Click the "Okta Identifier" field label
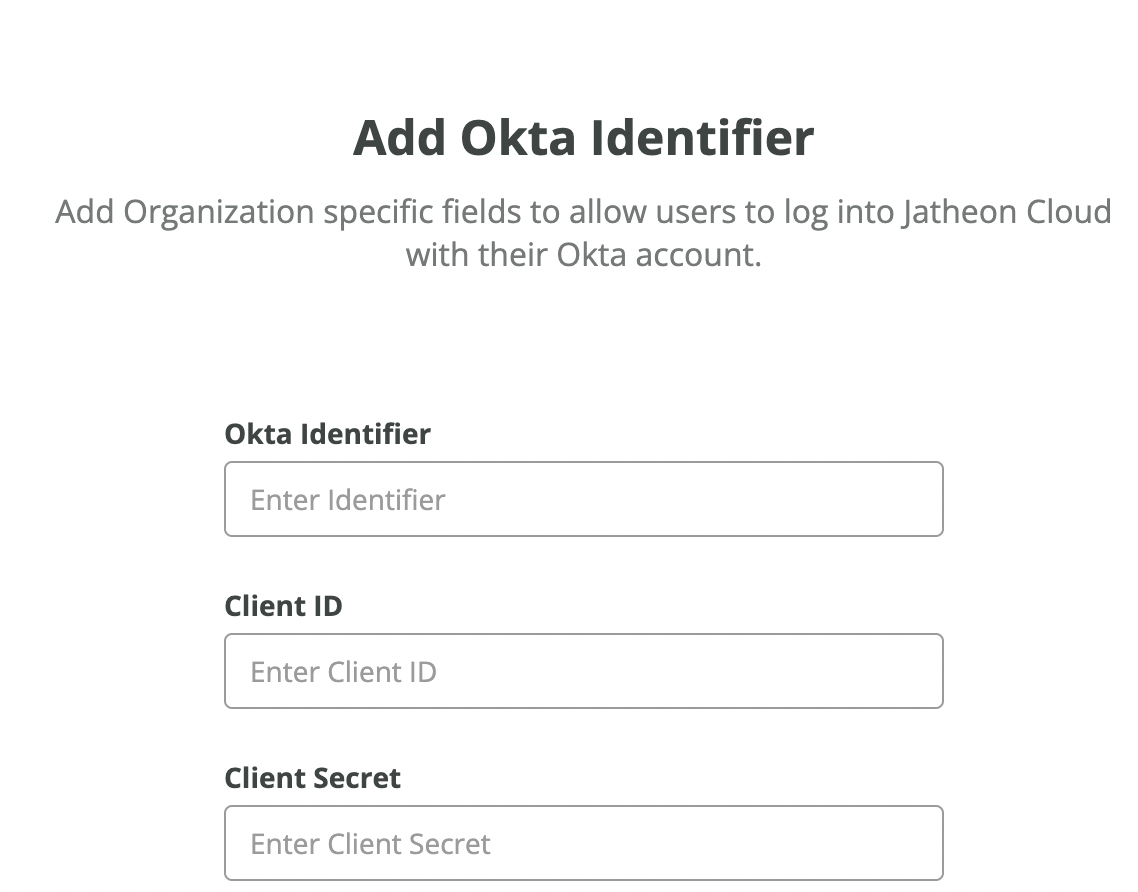The image size is (1138, 892). (x=327, y=433)
